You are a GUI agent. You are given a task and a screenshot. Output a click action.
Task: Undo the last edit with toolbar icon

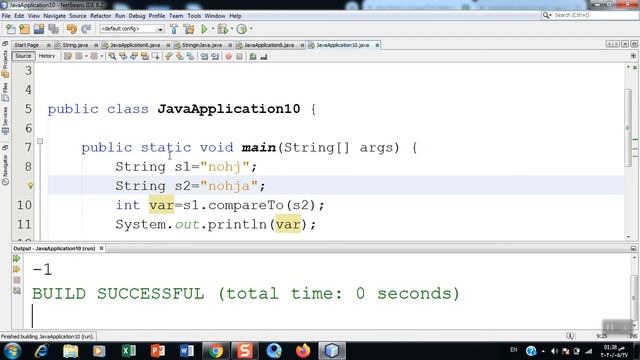click(x=71, y=29)
